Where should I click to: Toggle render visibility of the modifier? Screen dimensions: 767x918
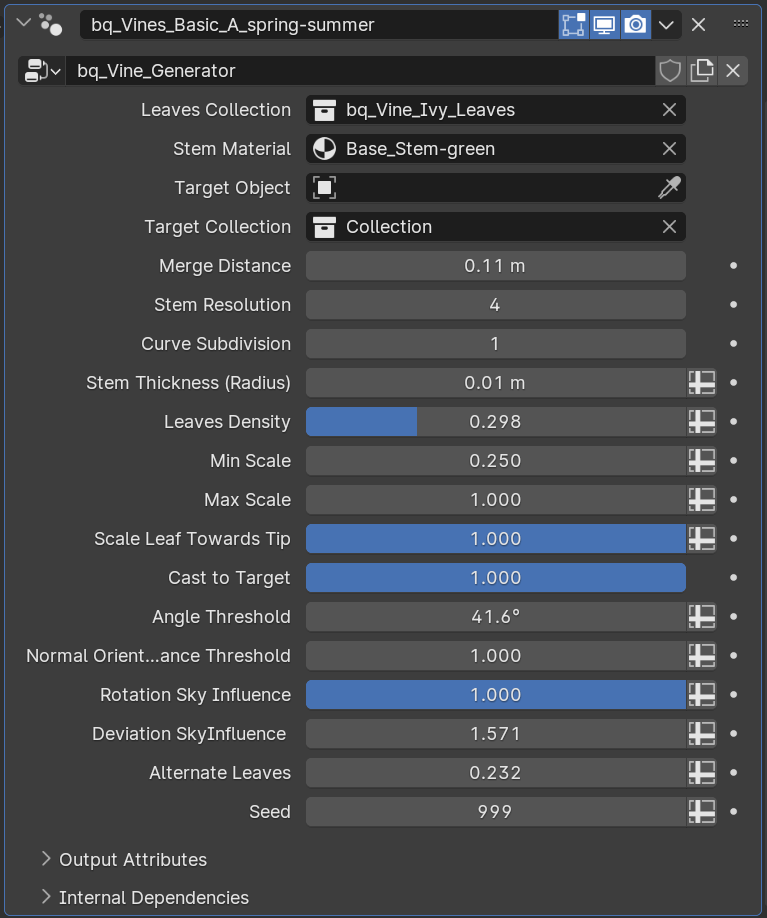634,24
